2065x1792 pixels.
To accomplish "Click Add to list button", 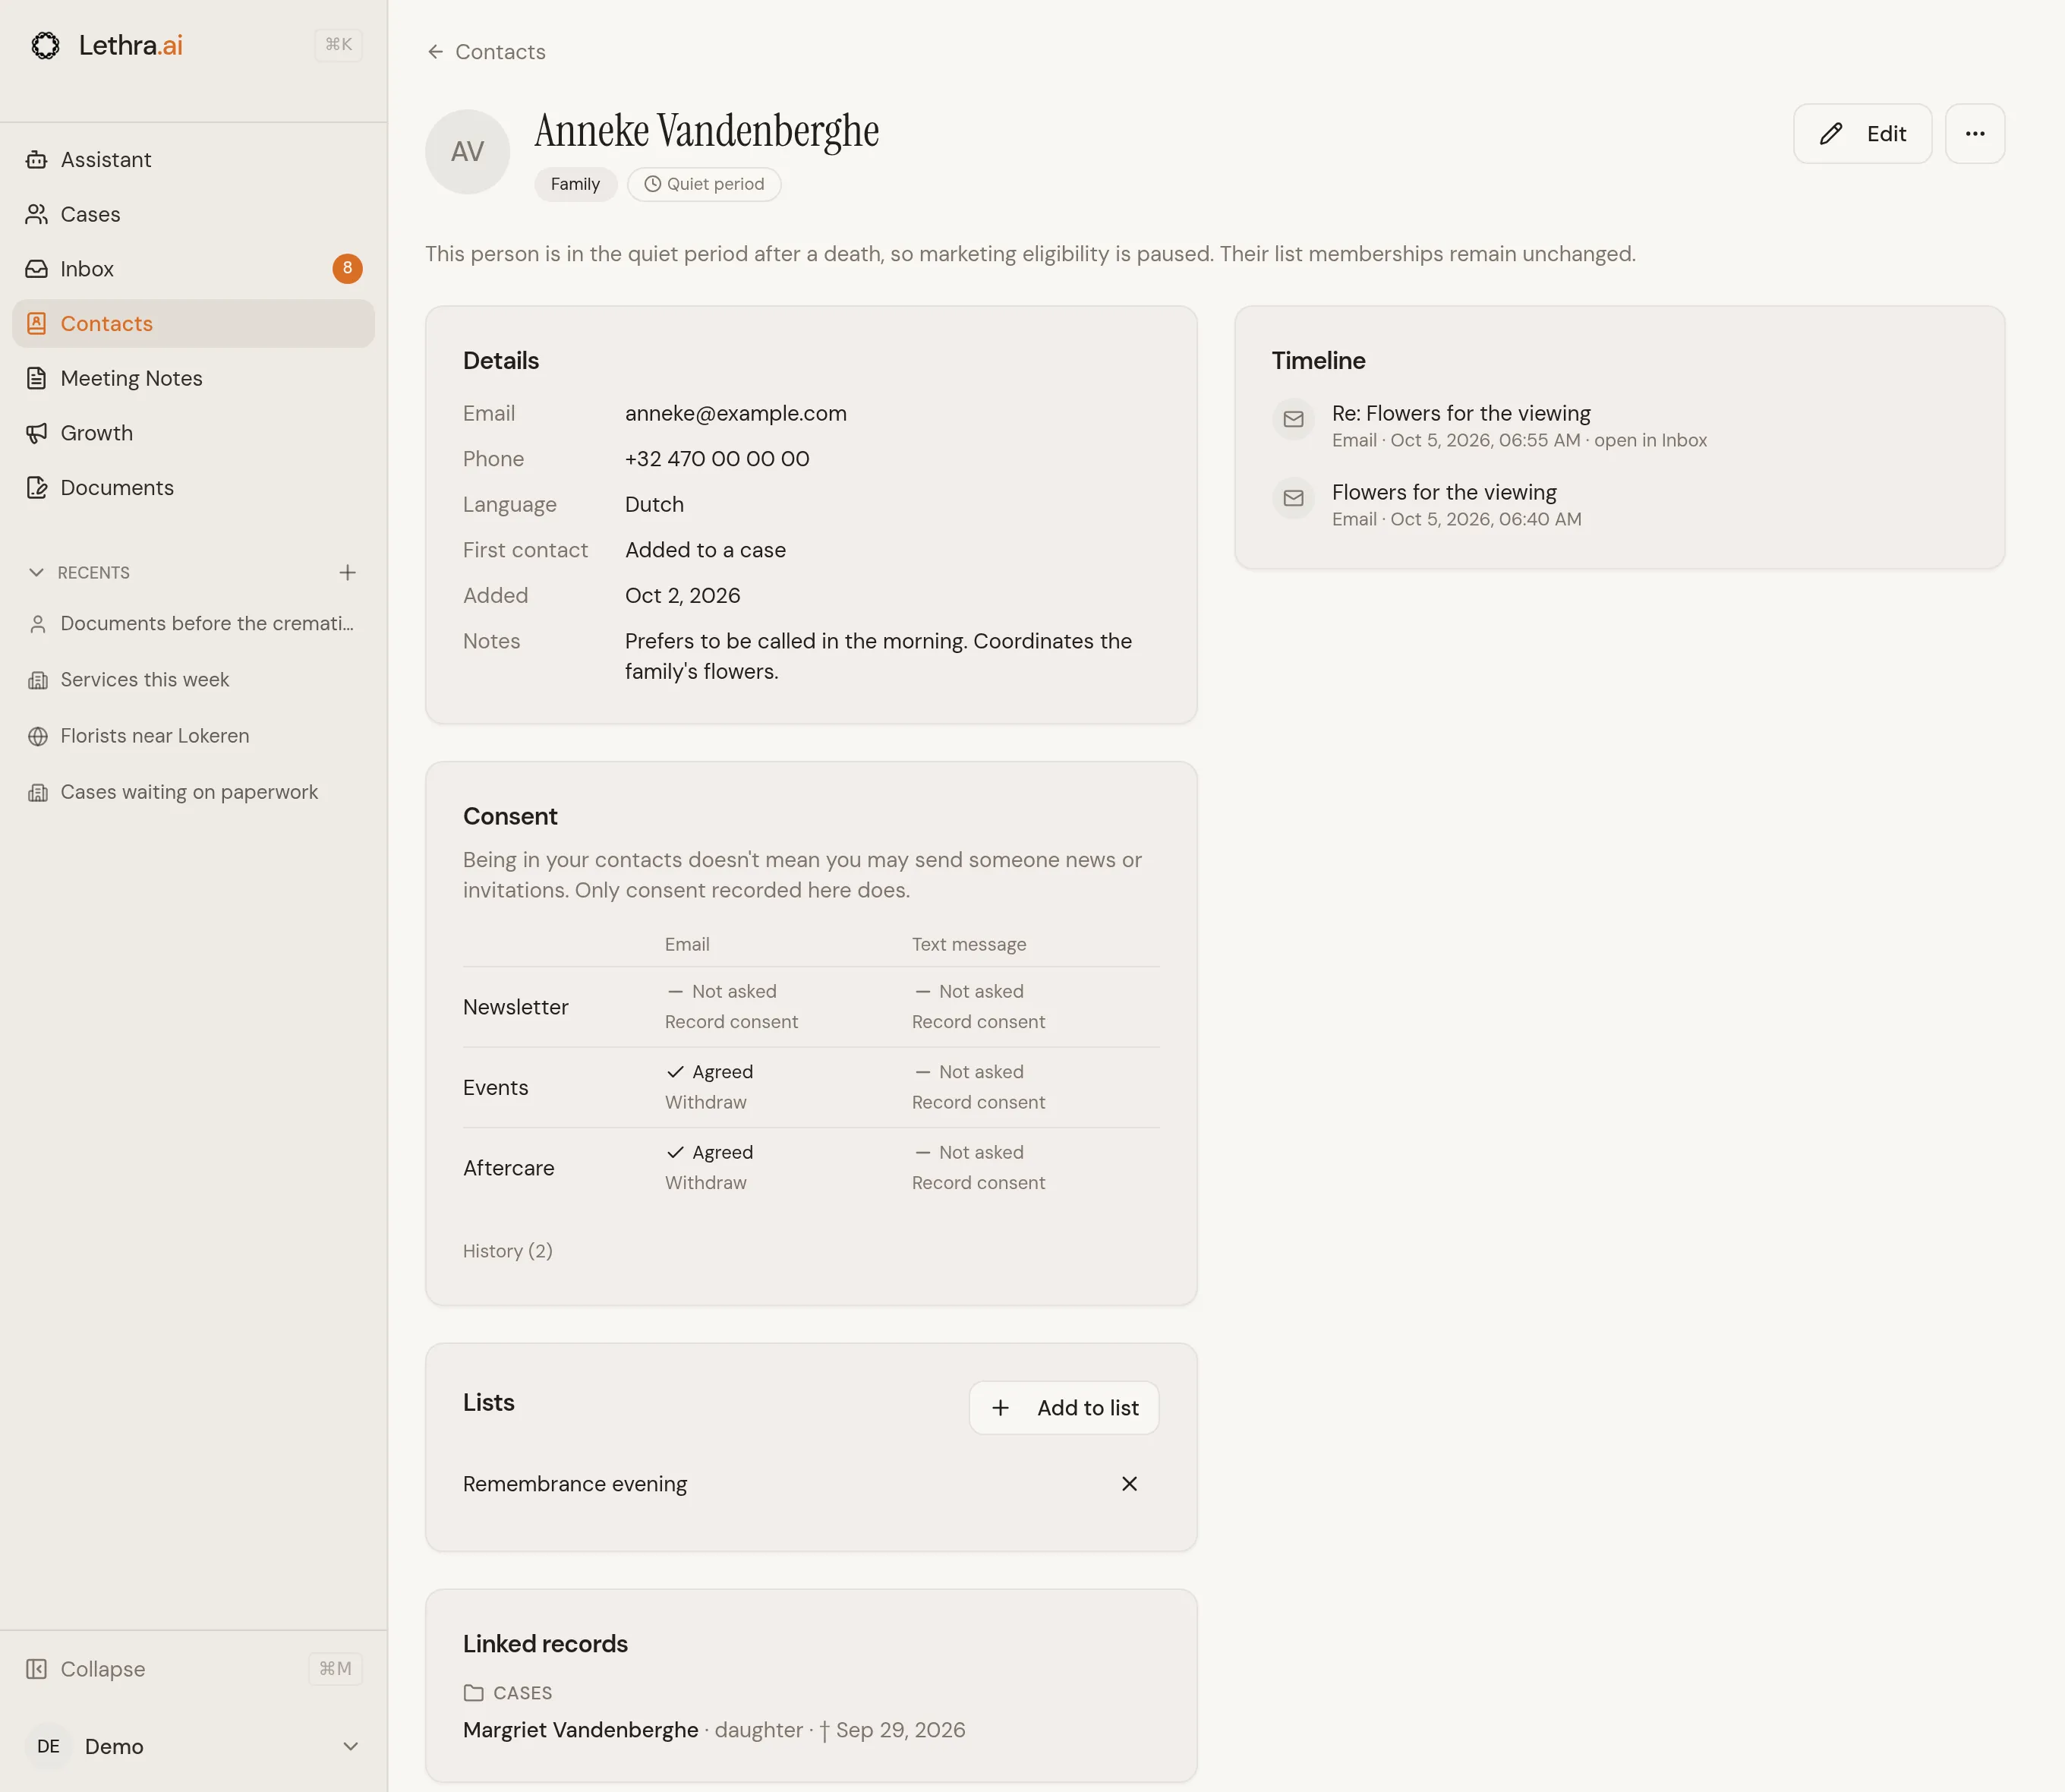I will (x=1064, y=1408).
